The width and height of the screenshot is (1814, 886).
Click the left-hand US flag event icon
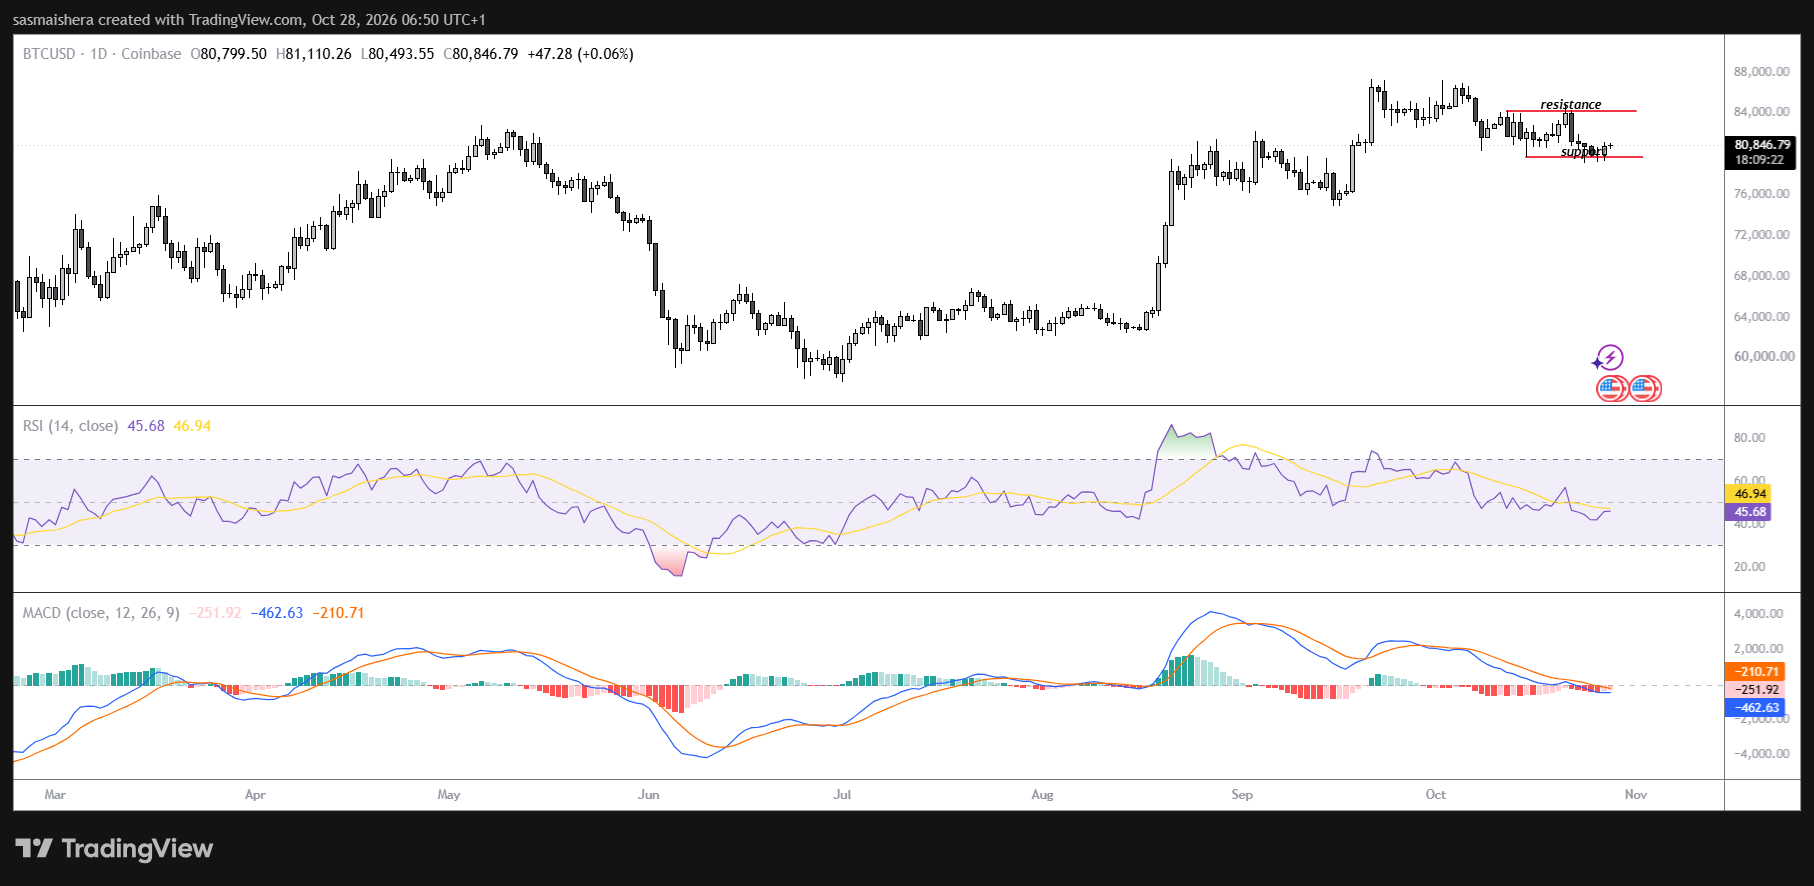1611,388
